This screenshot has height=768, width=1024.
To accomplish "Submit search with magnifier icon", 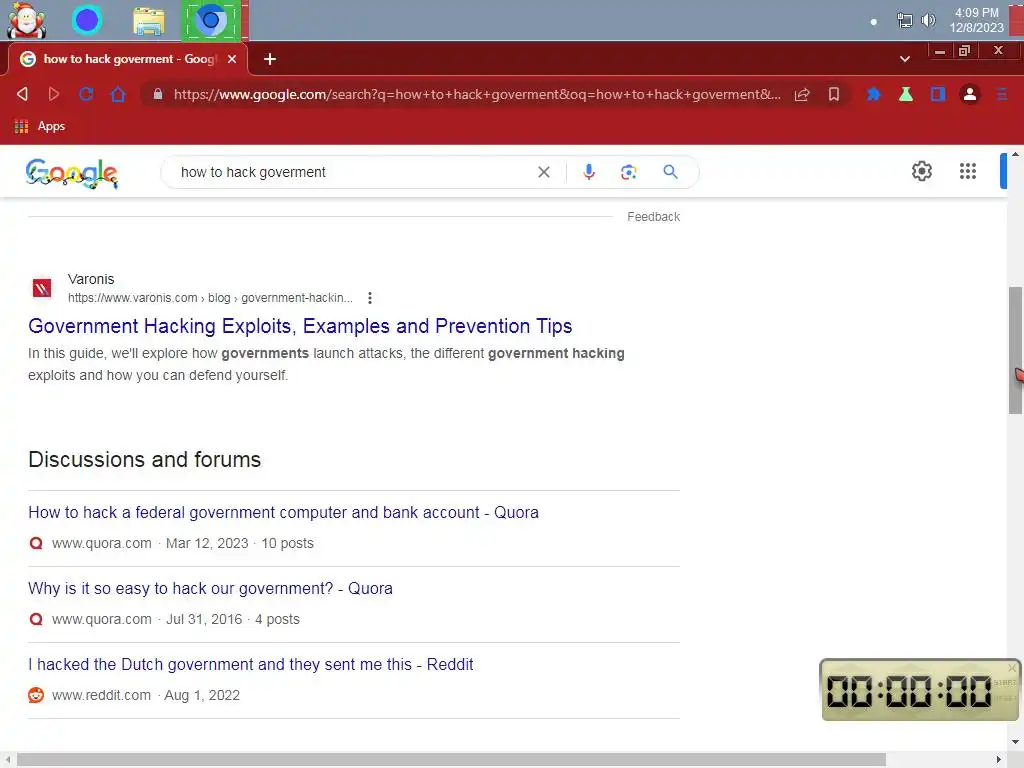I will coord(670,172).
